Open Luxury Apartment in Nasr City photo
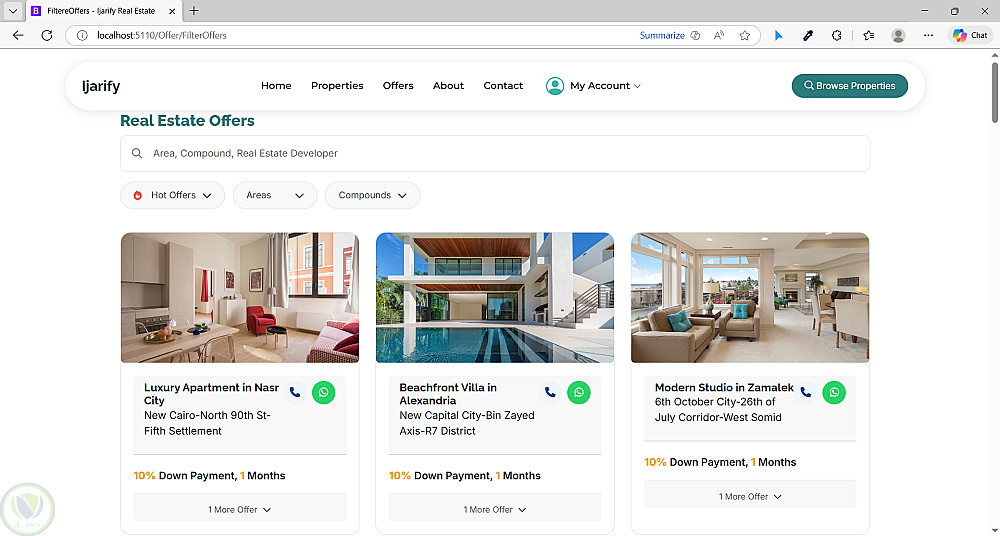 coord(240,297)
